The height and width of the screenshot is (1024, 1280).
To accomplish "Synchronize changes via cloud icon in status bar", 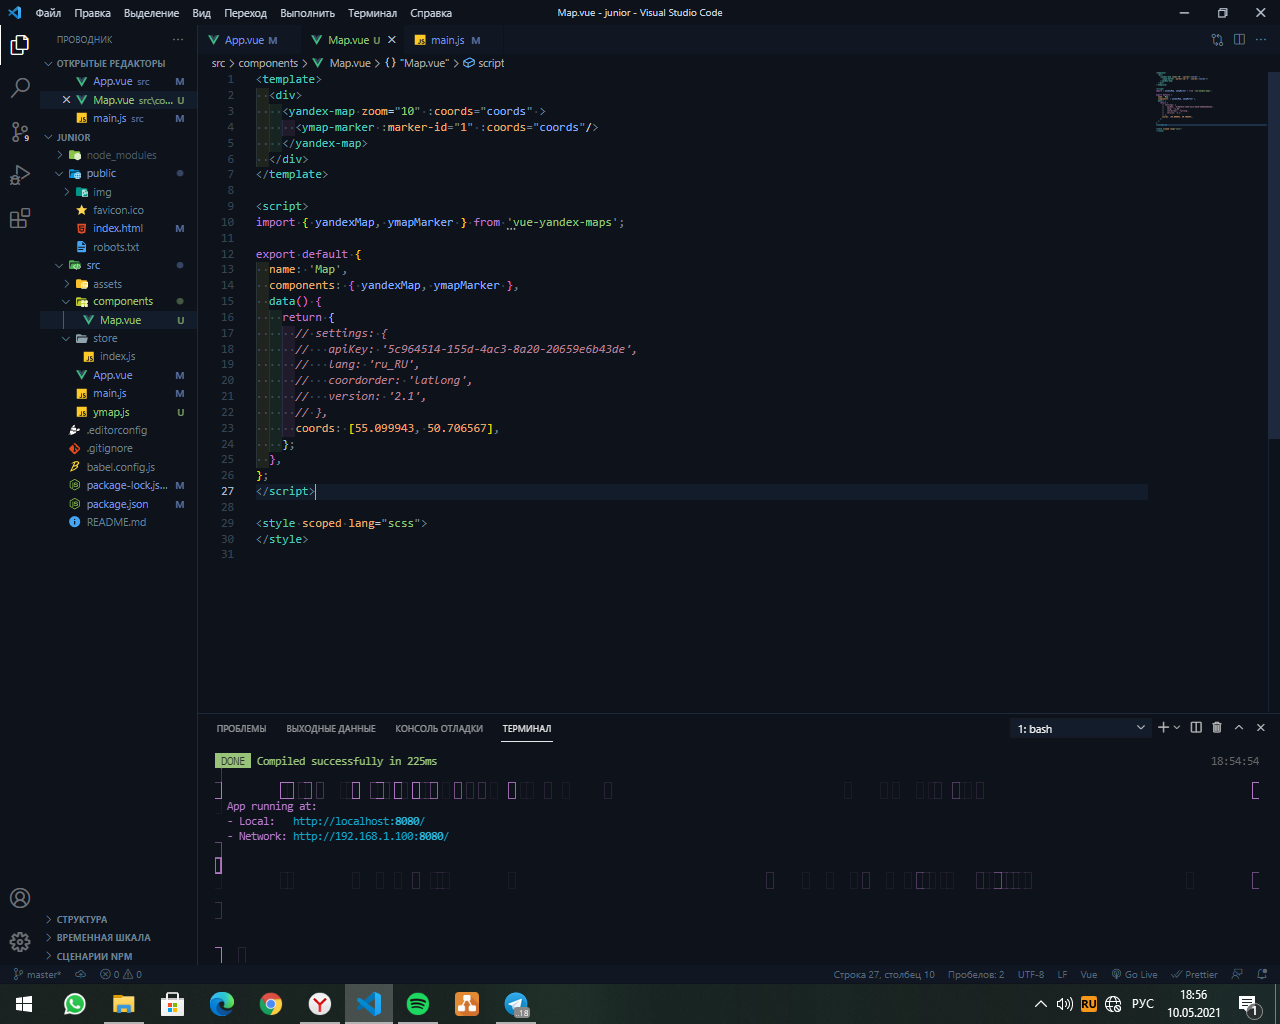I will click(x=81, y=974).
